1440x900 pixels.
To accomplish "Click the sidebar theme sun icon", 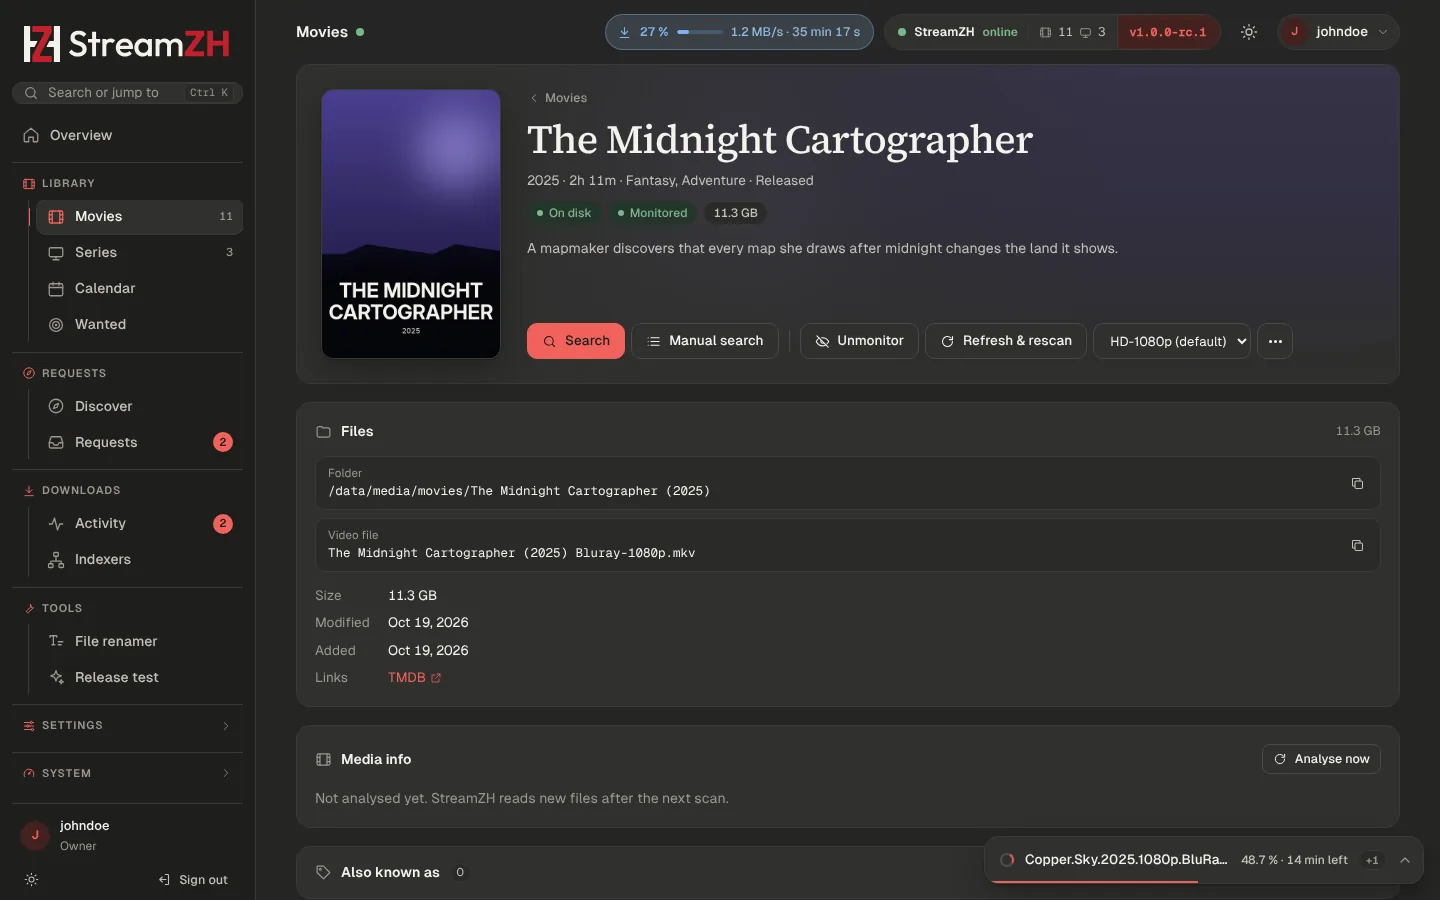I will click(x=31, y=880).
